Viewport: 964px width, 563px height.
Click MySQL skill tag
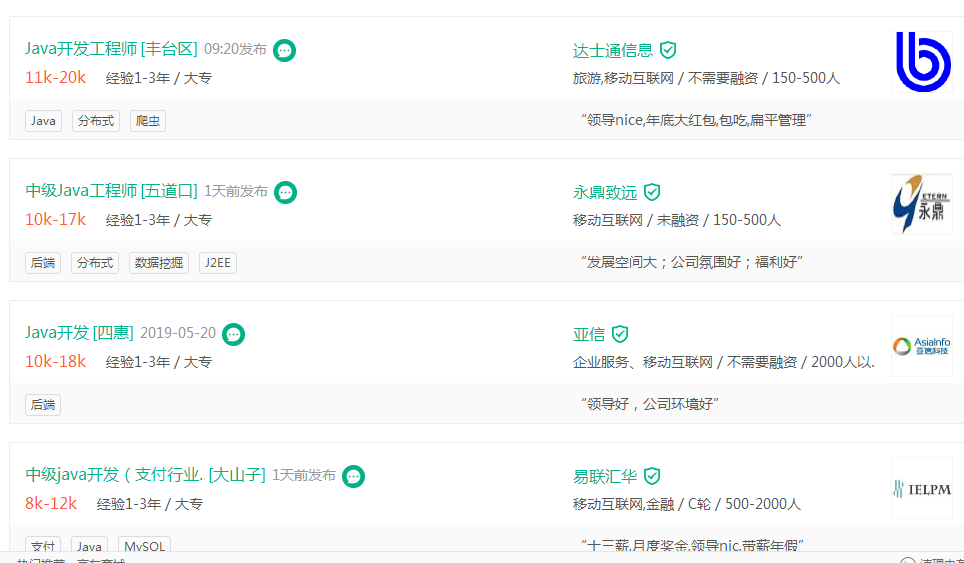(144, 546)
